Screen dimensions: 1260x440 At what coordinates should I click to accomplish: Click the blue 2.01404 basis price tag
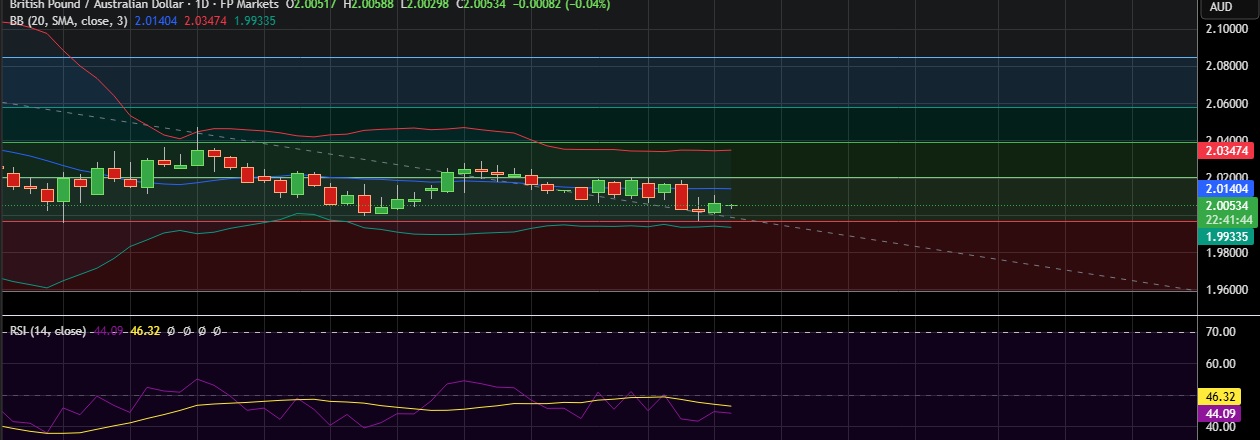coord(1227,188)
